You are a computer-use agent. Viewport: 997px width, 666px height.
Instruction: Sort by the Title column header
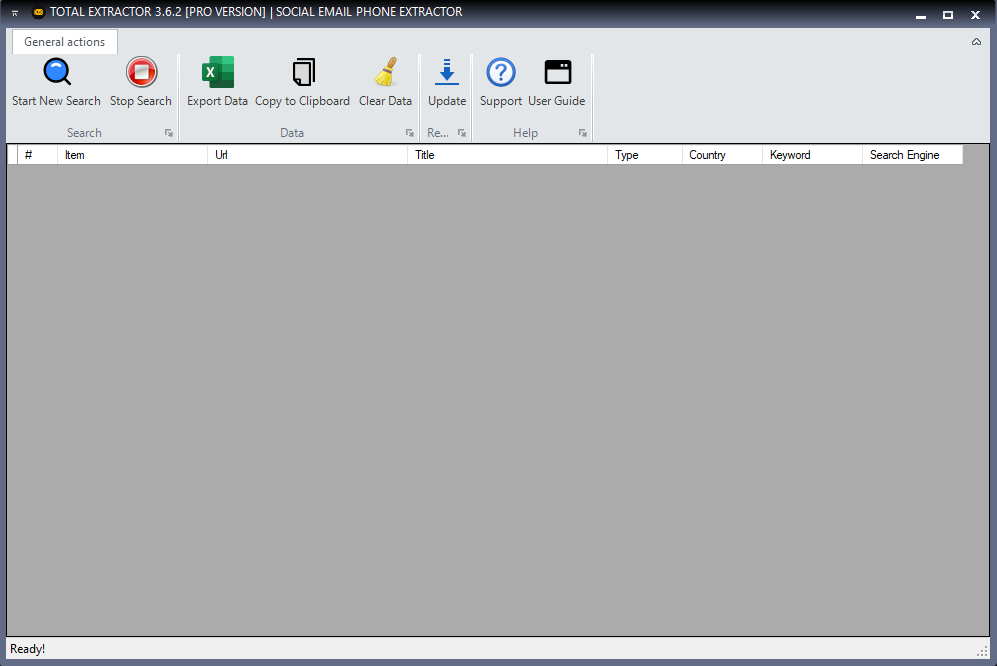(x=507, y=155)
